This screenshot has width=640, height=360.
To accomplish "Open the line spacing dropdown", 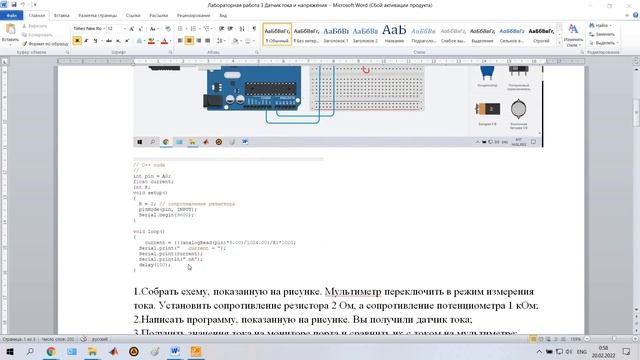I will (x=221, y=41).
